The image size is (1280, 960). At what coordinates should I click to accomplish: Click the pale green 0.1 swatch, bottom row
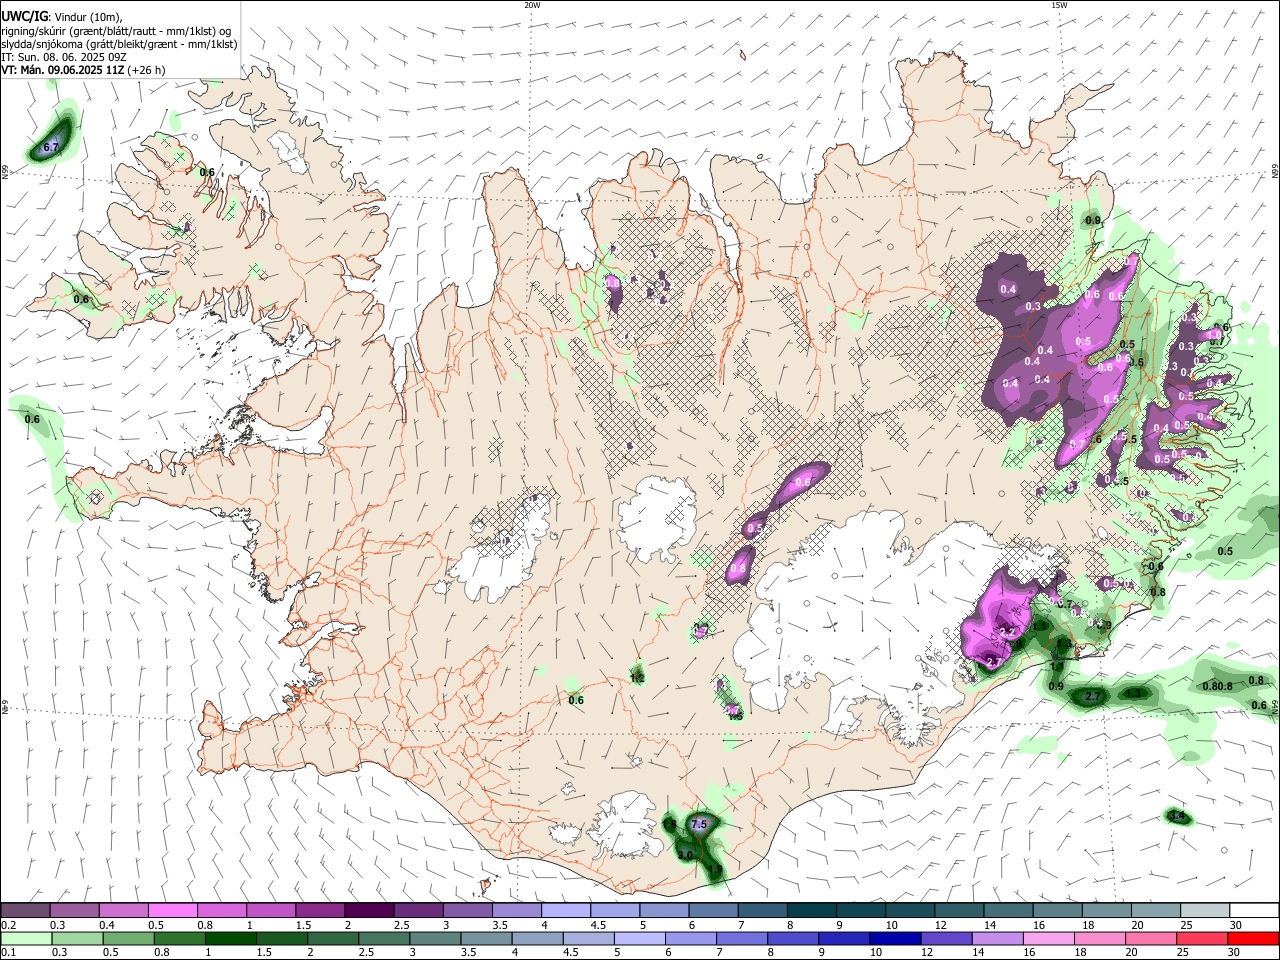point(25,938)
